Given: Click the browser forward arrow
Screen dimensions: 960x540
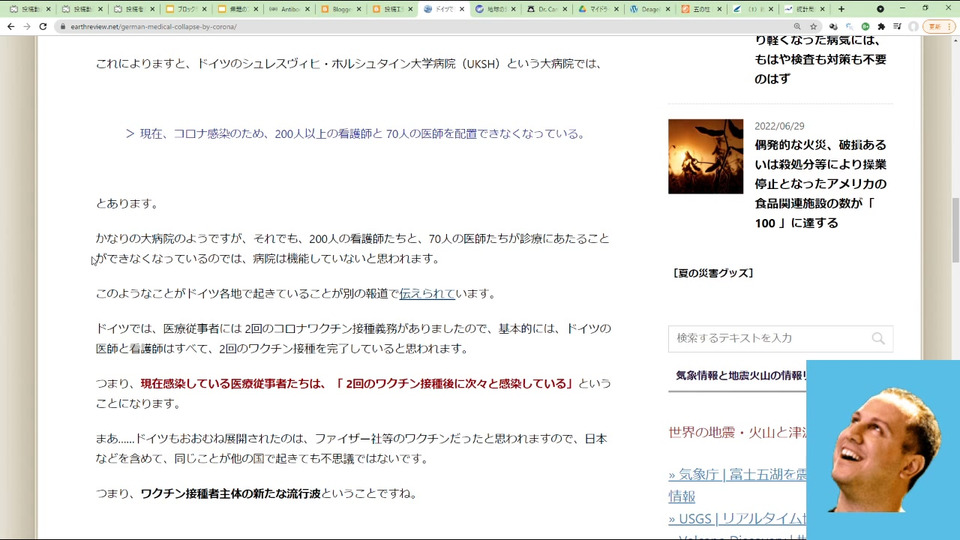Looking at the screenshot, I should click(x=27, y=26).
